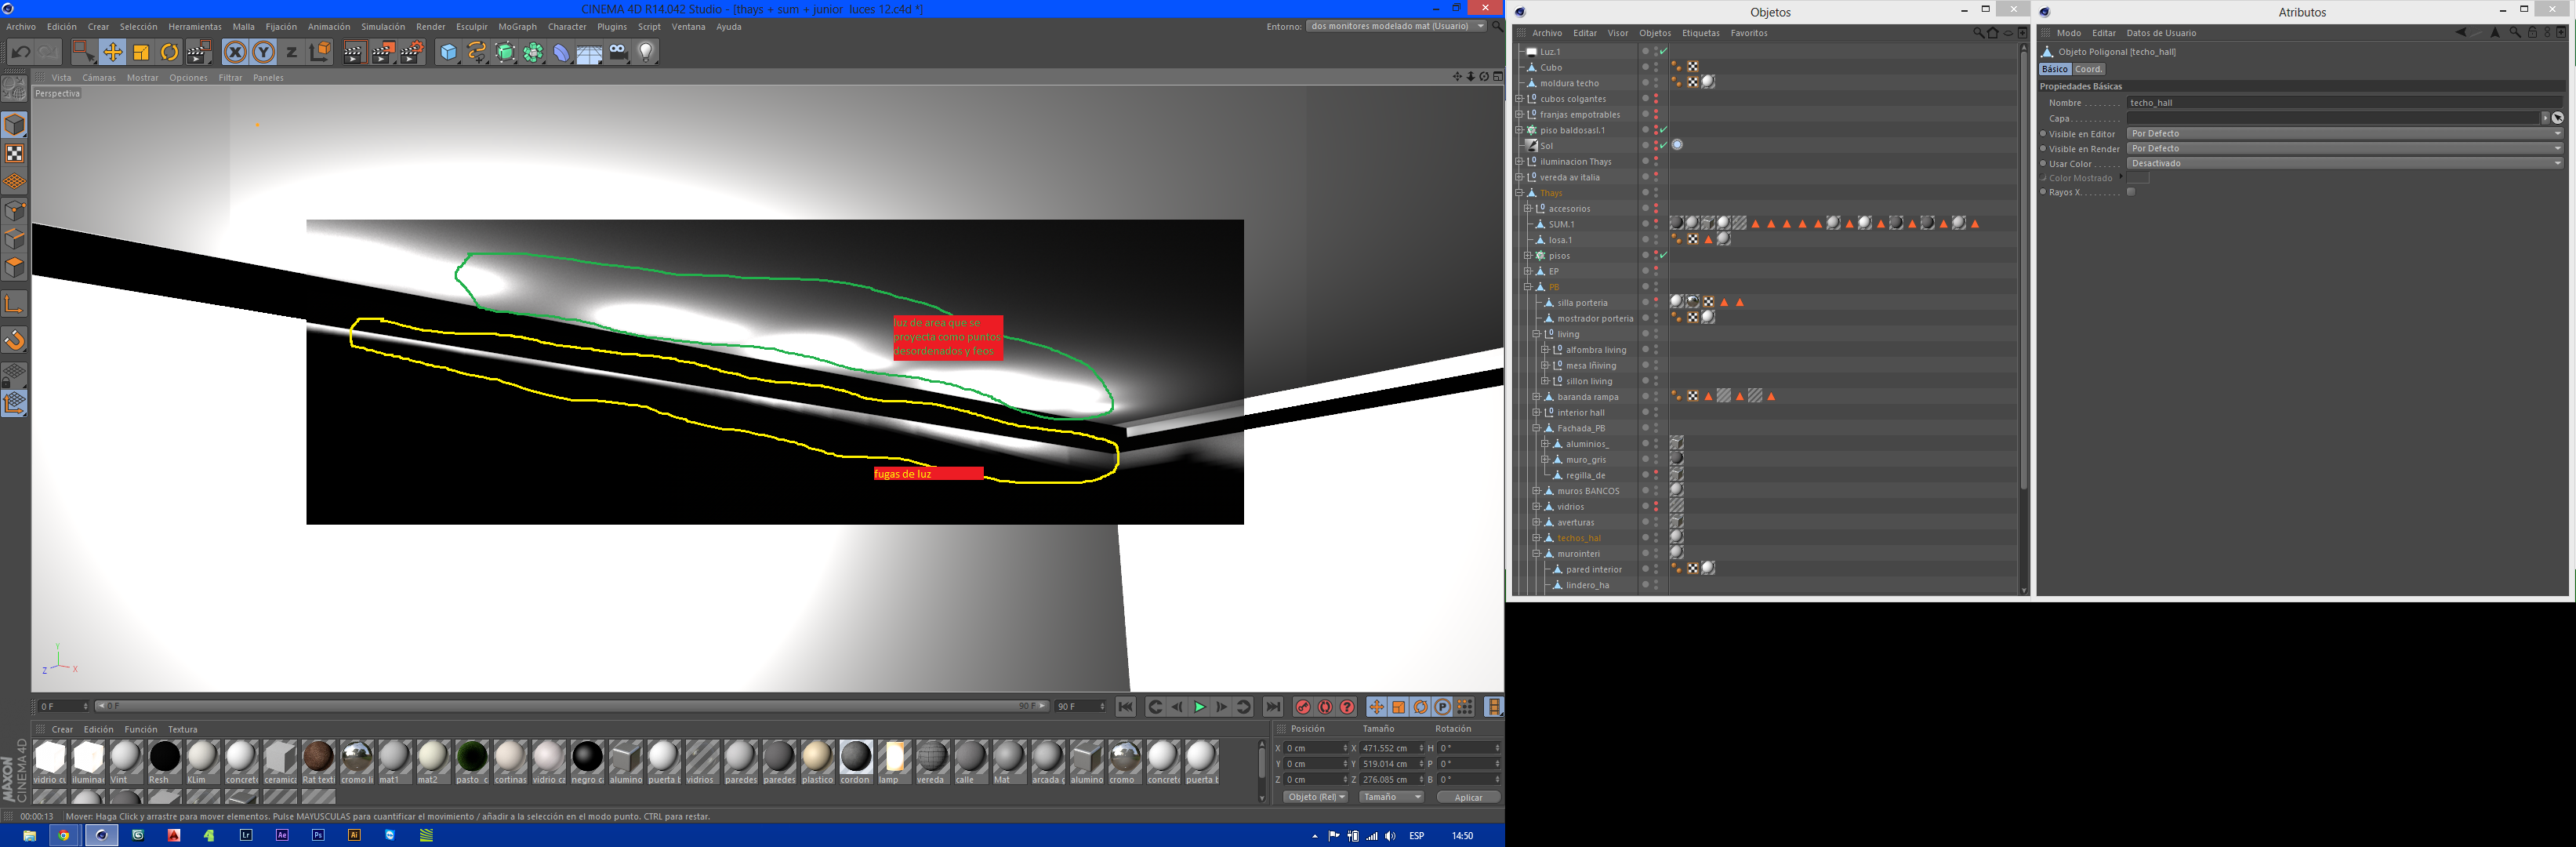The image size is (2576, 847).
Task: Toggle the X axis lock
Action: 235,52
